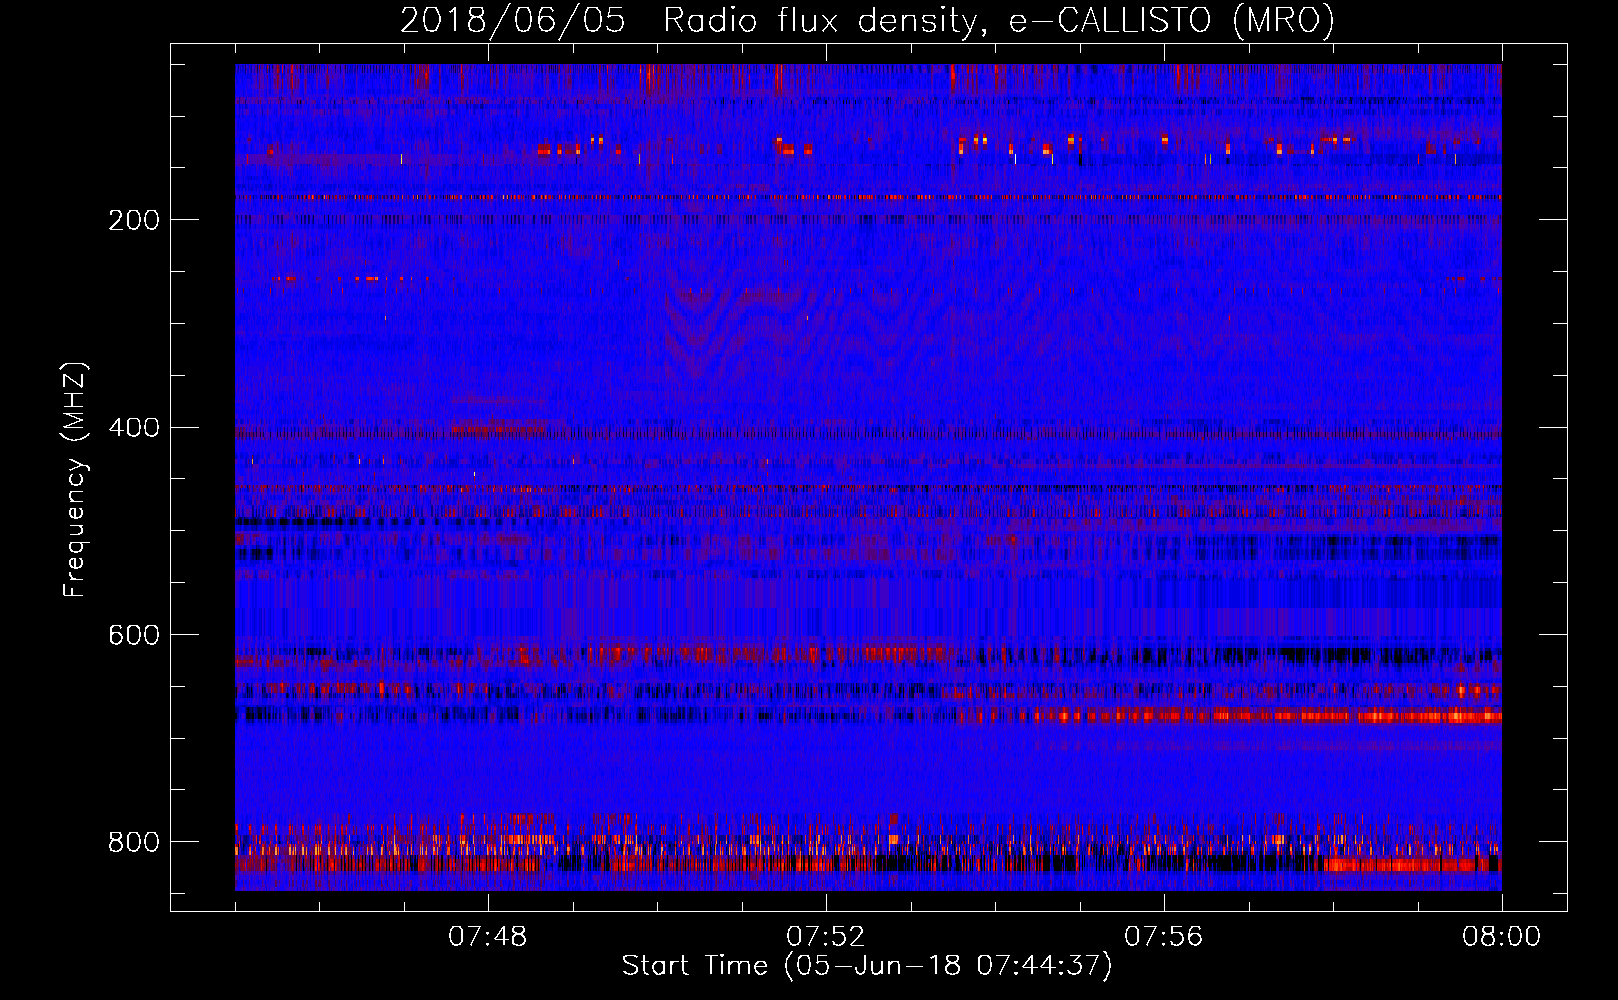Select the 600 frequency tick label

133,635
